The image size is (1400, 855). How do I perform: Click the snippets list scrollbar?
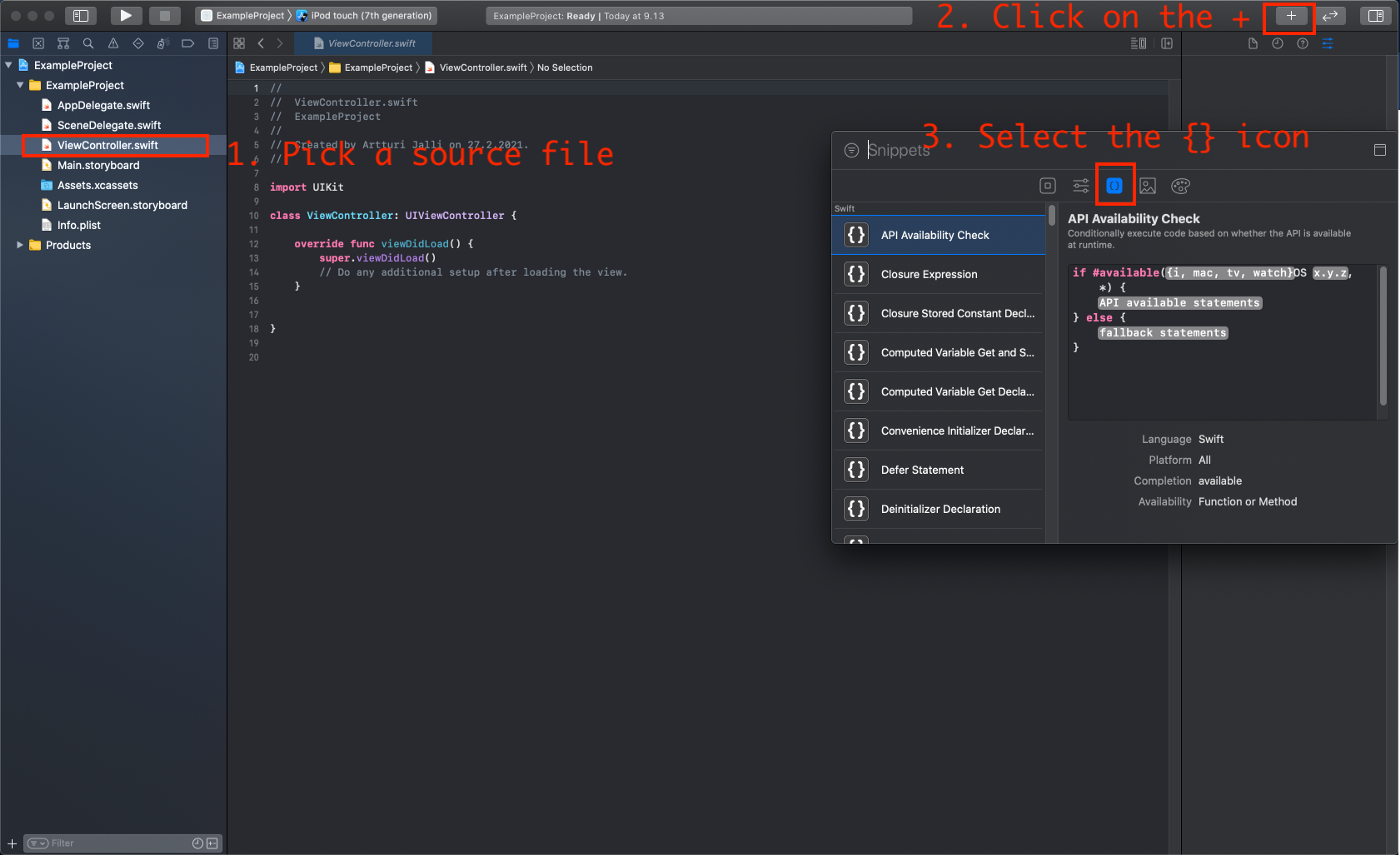tap(1051, 215)
